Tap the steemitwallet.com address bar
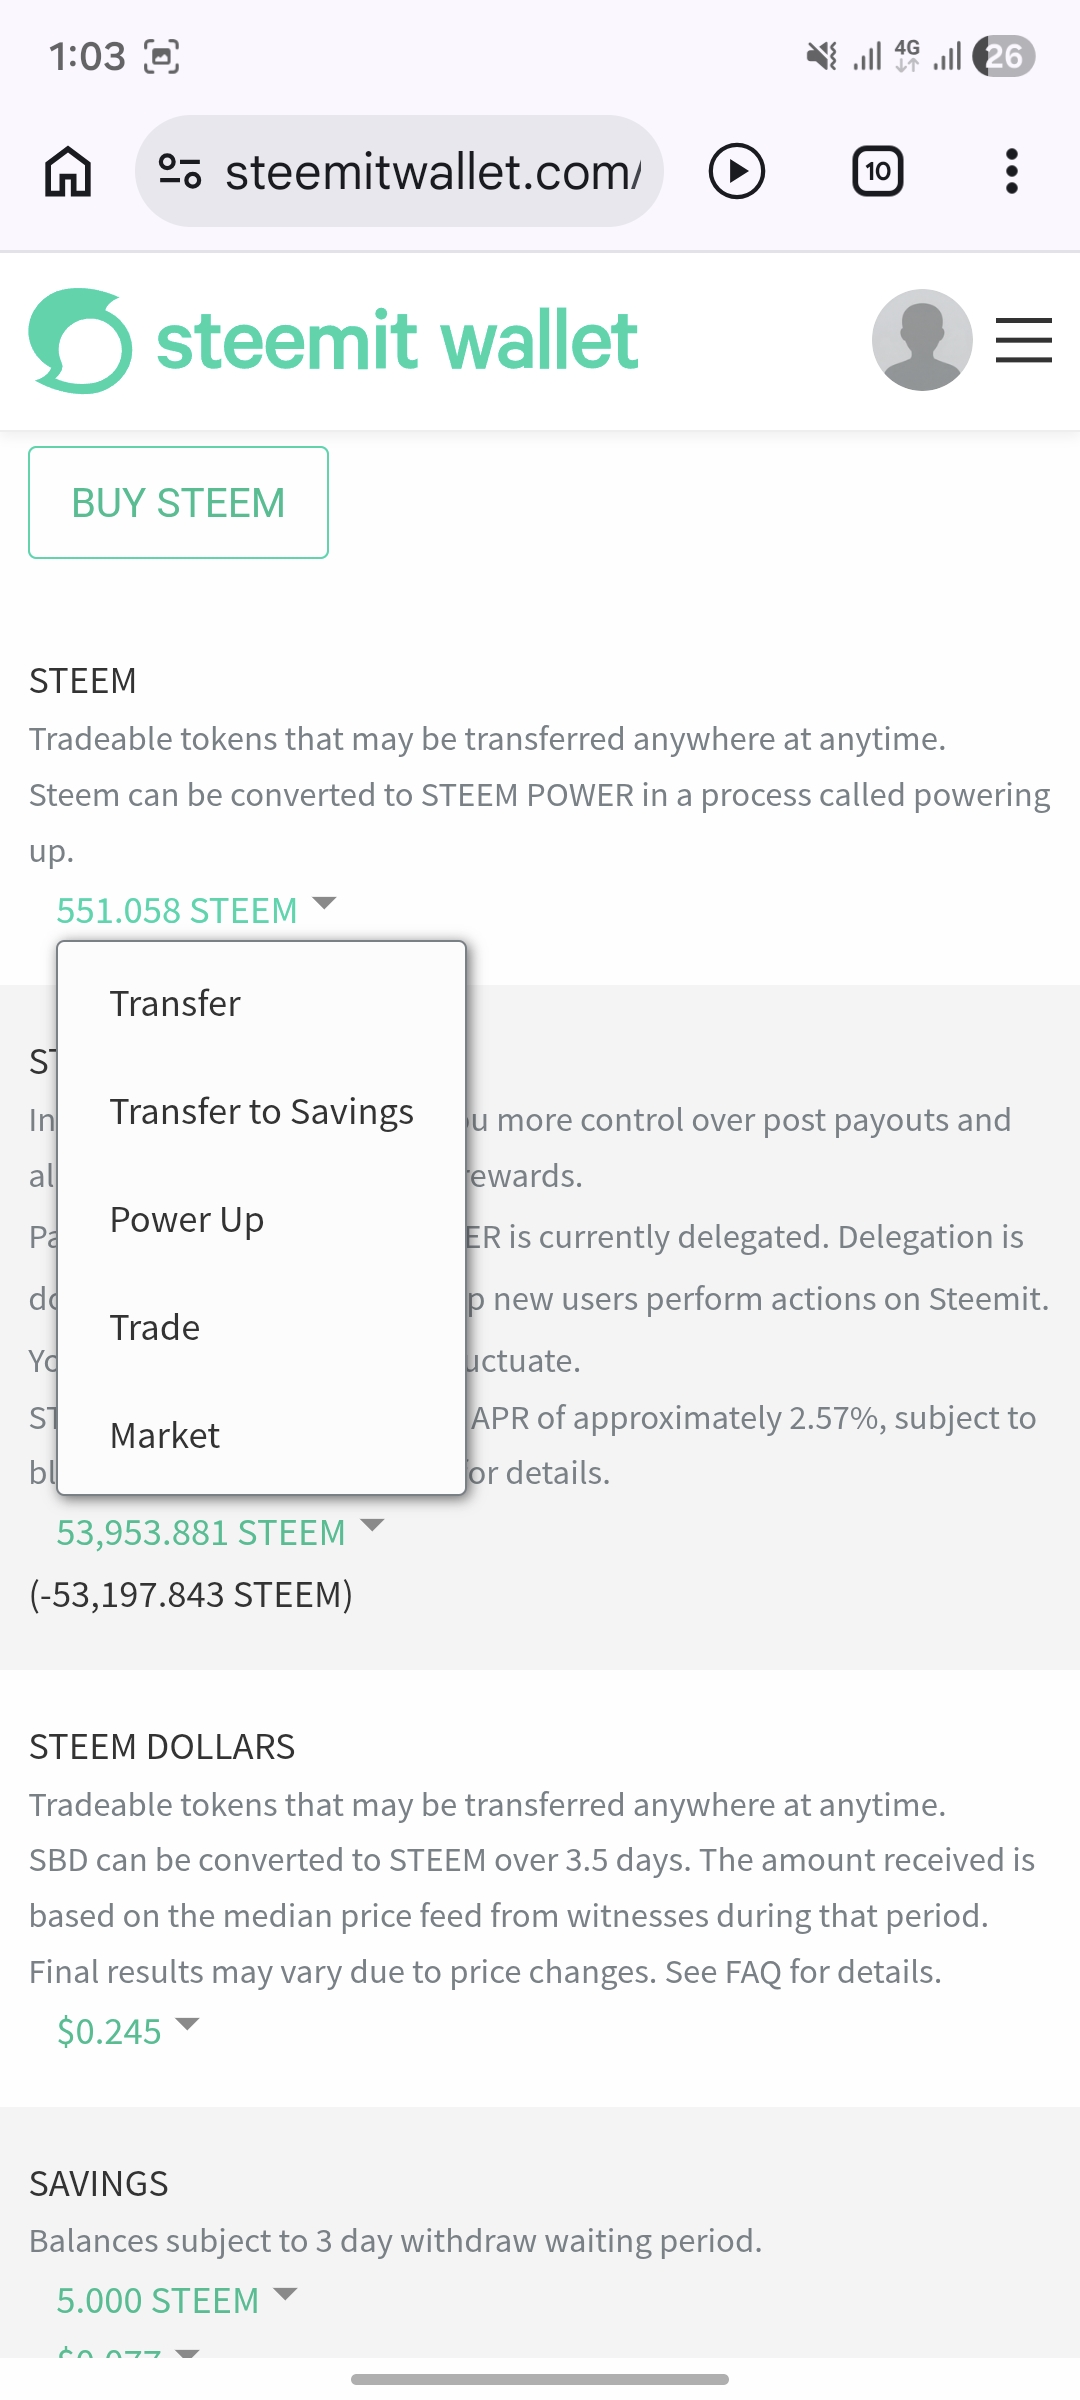This screenshot has height=2400, width=1080. coord(432,172)
